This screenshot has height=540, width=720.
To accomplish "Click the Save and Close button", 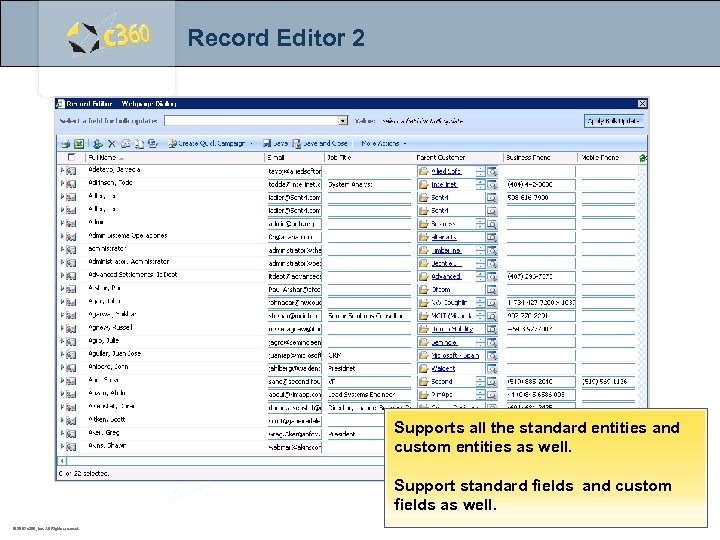I will point(320,143).
